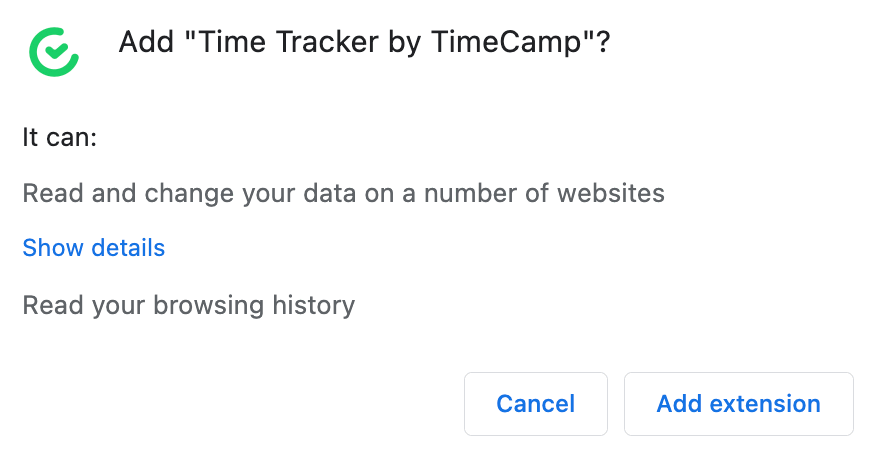Click the "Add" question heading text
This screenshot has width=876, height=462.
[146, 43]
